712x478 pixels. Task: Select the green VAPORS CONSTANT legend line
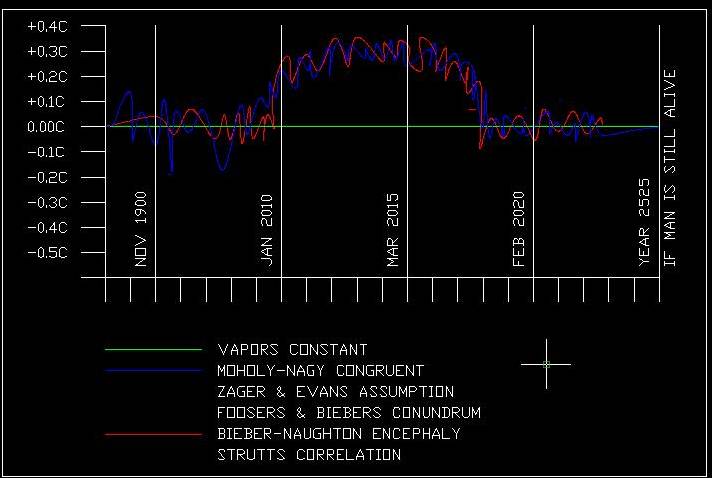153,350
